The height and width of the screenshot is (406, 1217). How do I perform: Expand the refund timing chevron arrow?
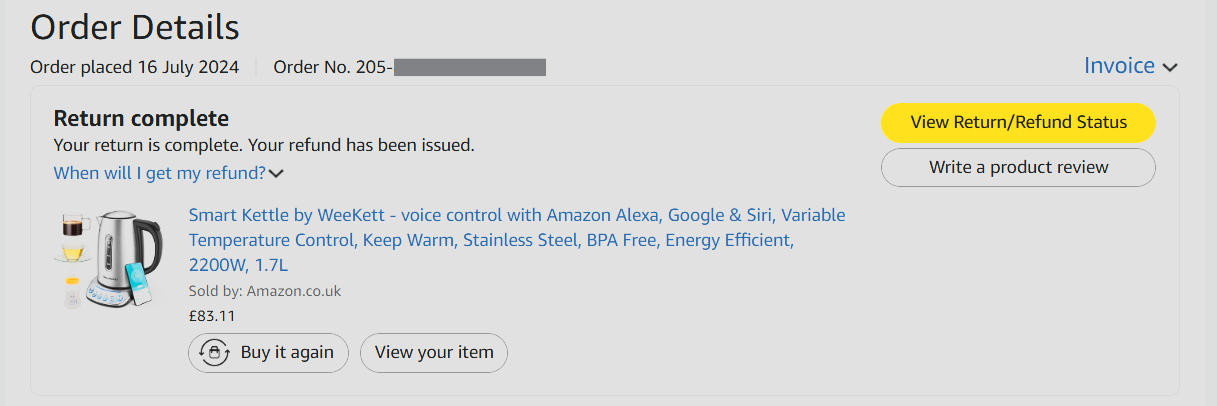pos(277,174)
